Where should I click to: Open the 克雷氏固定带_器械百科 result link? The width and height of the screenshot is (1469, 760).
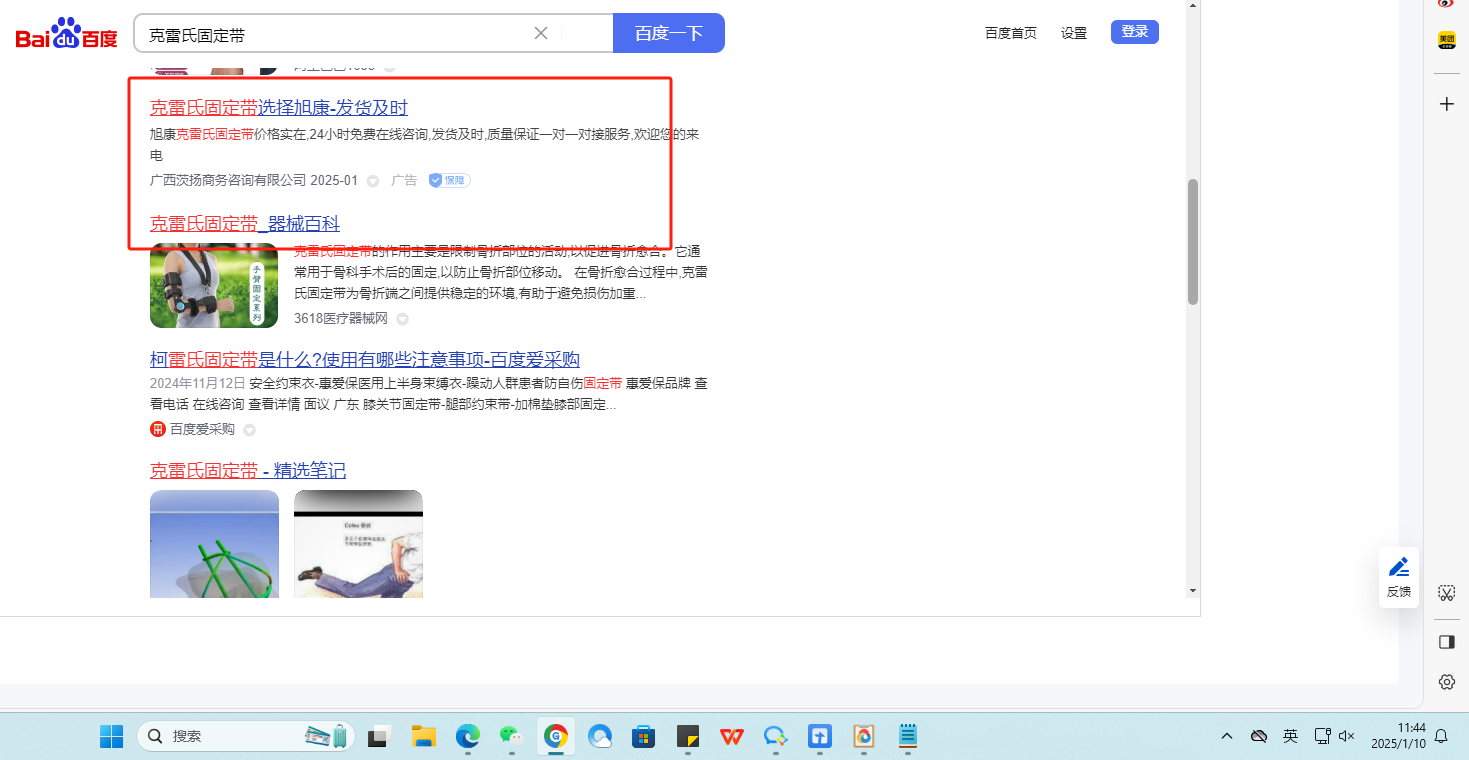point(245,223)
